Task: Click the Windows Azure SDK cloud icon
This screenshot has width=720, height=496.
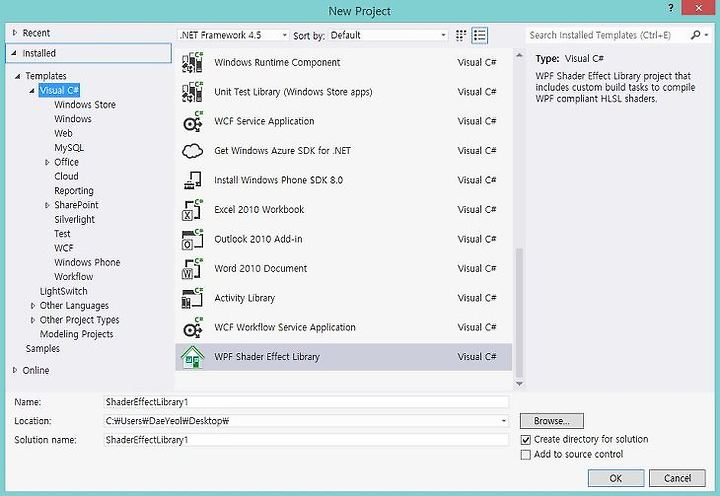Action: (192, 151)
